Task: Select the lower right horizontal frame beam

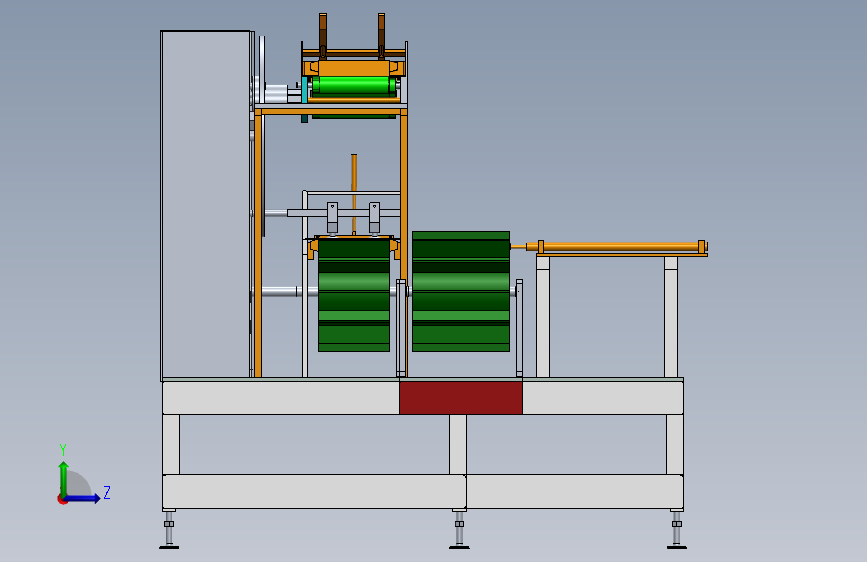Action: click(575, 491)
